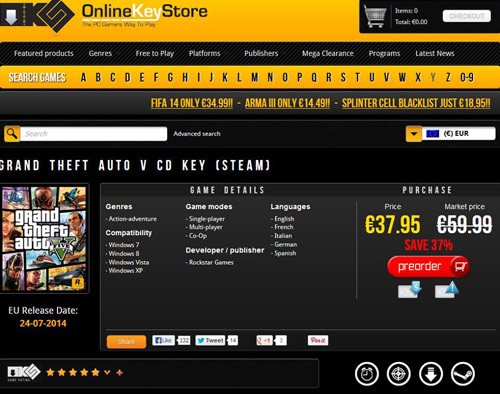500x394 pixels.
Task: Click the Steam logo round icon
Action: pyautogui.click(x=463, y=374)
